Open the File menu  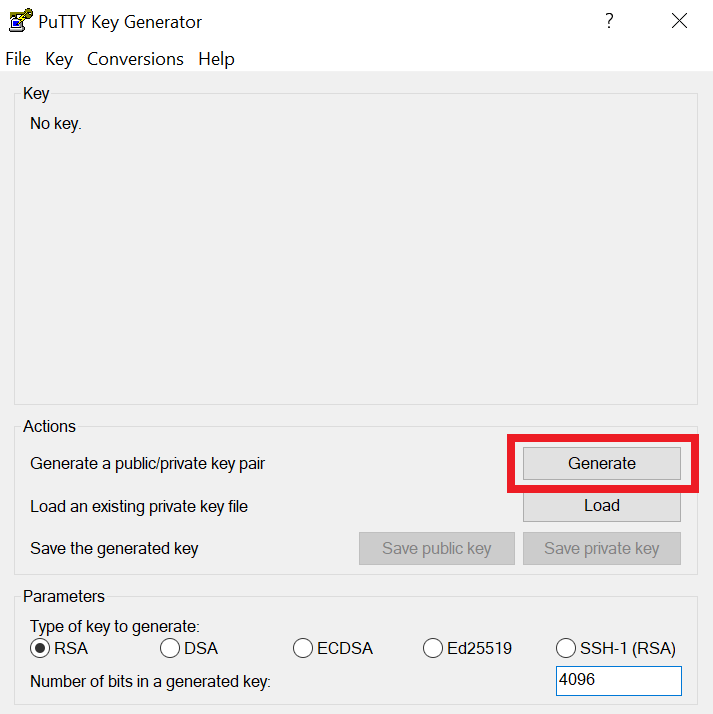click(x=18, y=59)
